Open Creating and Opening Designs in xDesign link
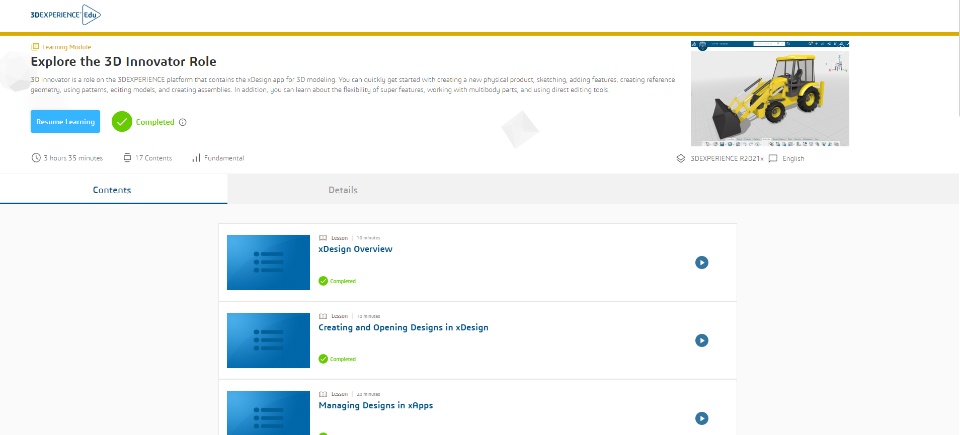Screen dimensions: 960x435 (403, 327)
